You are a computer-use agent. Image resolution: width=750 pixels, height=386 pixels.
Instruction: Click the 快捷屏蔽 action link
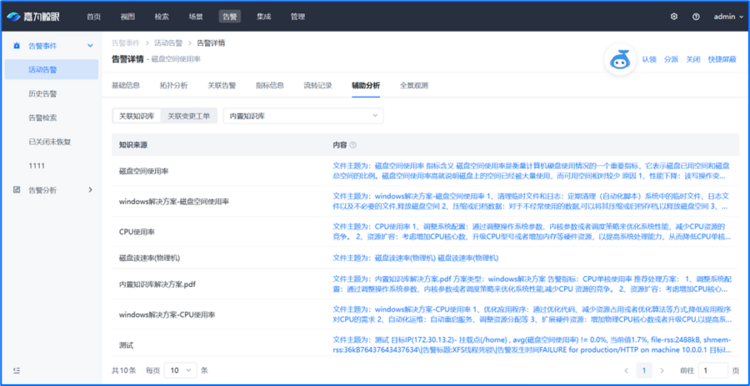(722, 60)
